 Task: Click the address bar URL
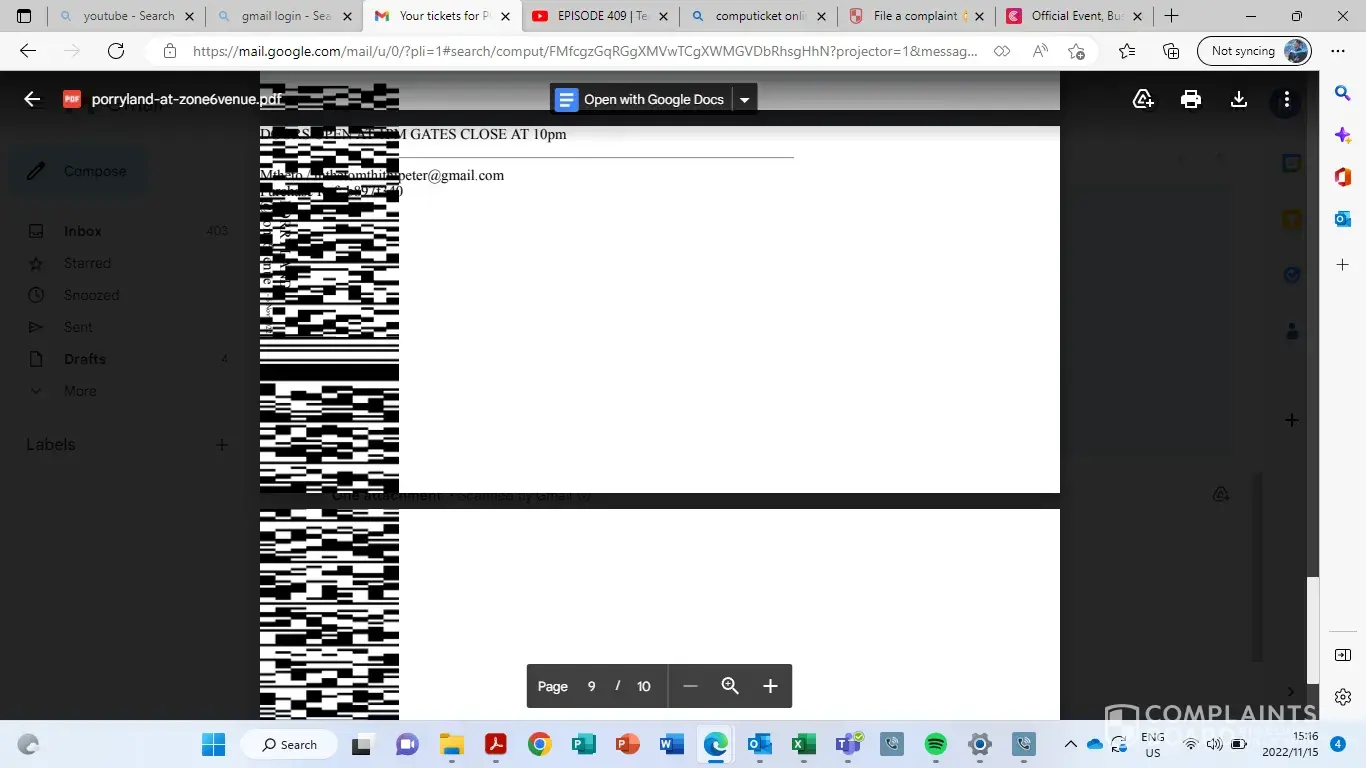pos(585,52)
